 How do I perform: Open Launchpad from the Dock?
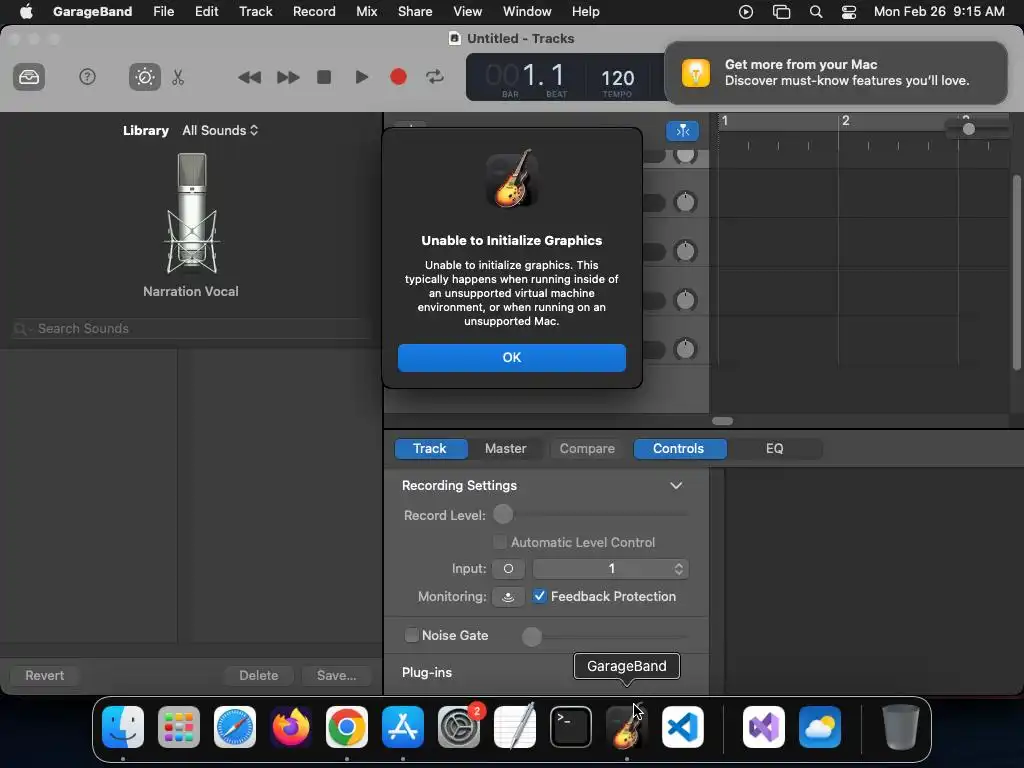[179, 726]
